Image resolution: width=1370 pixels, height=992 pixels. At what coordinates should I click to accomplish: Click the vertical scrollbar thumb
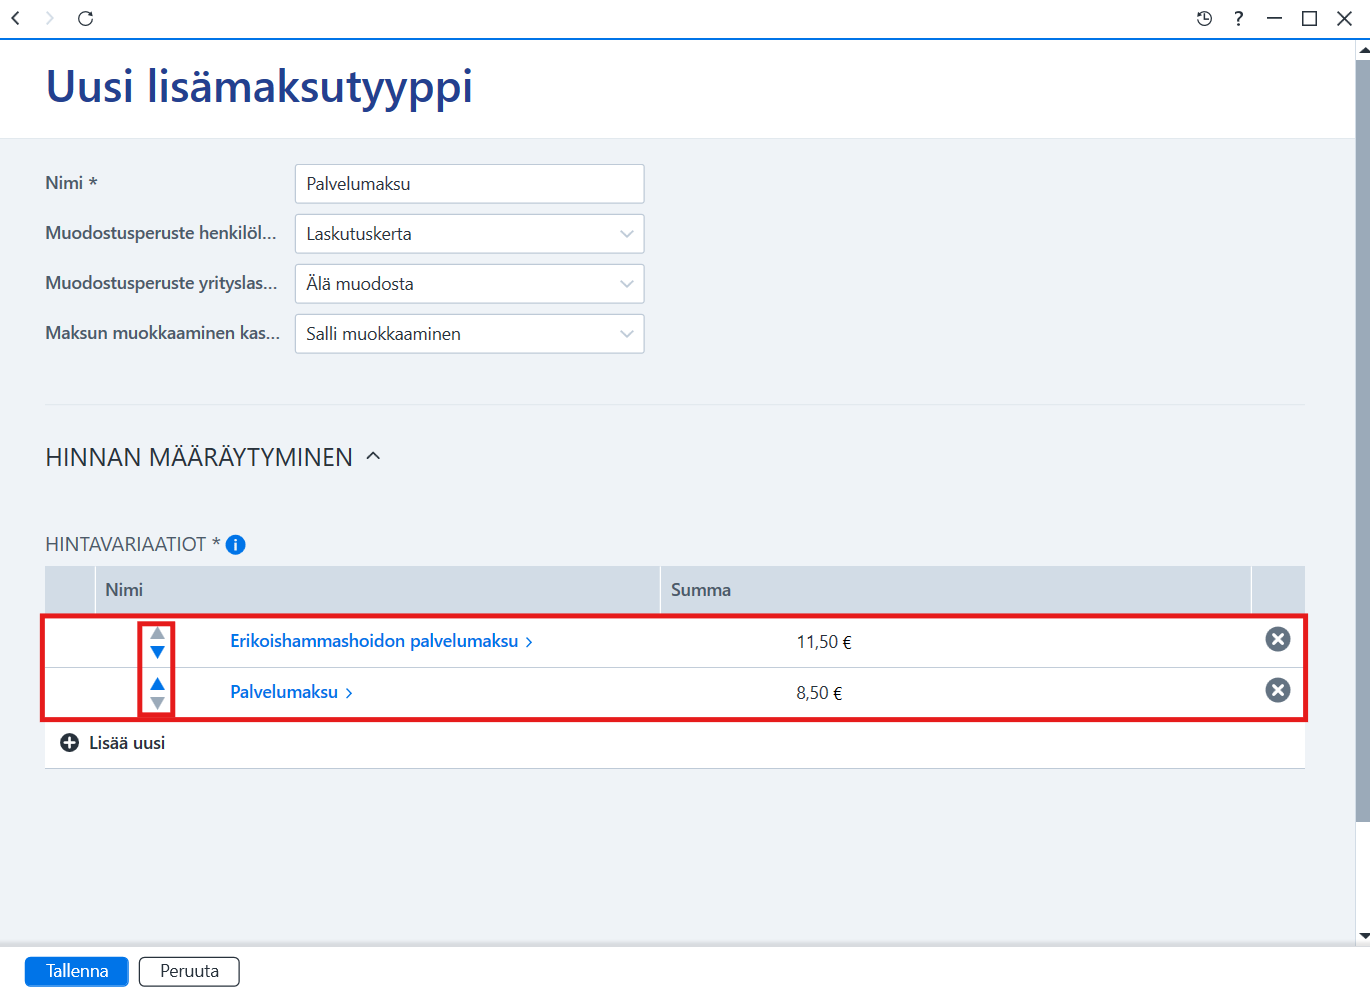coord(1362,440)
